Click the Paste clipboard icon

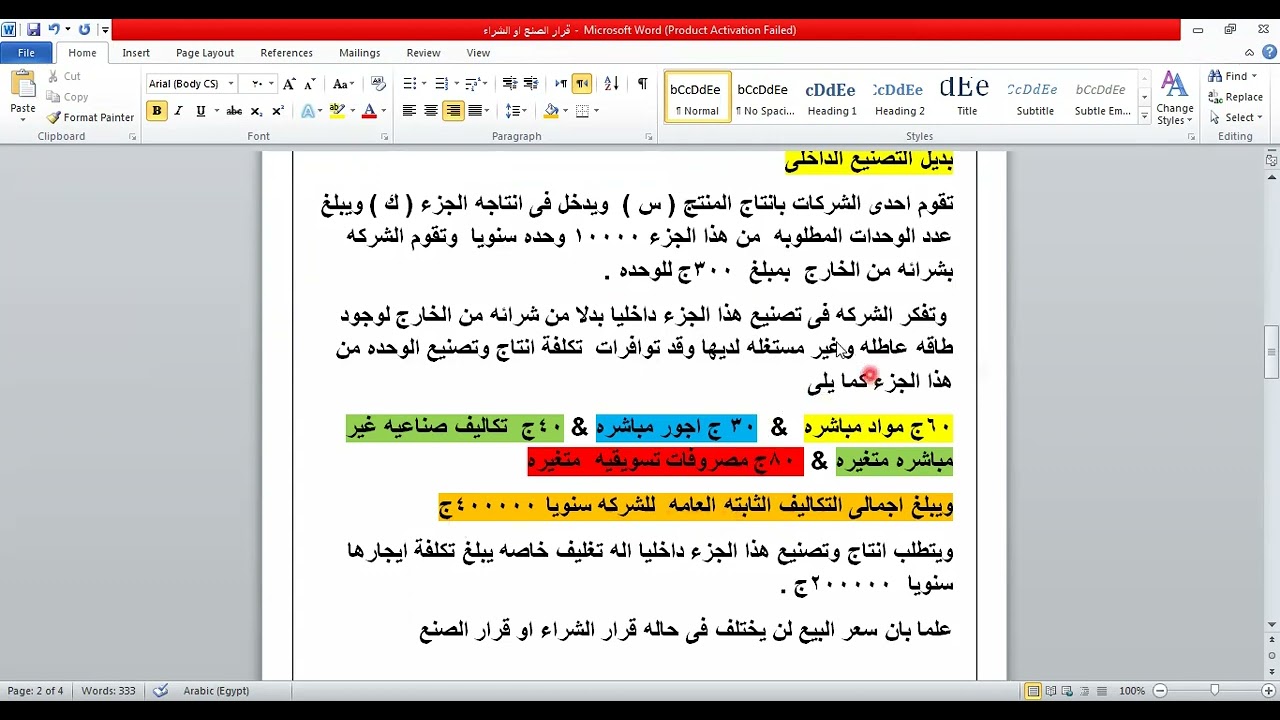coord(22,83)
